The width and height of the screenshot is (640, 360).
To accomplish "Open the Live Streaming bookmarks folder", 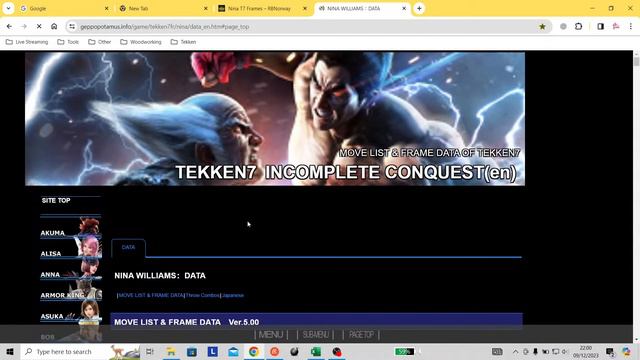I will tap(27, 42).
